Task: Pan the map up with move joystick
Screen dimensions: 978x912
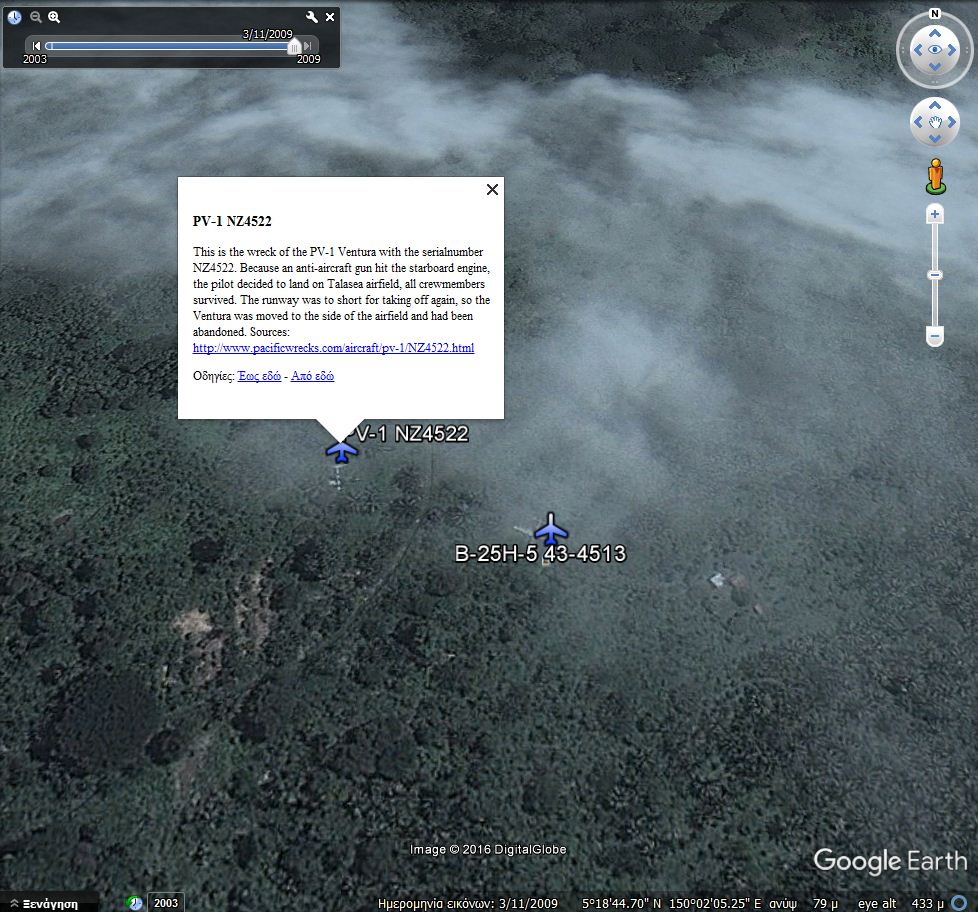Action: tap(934, 105)
